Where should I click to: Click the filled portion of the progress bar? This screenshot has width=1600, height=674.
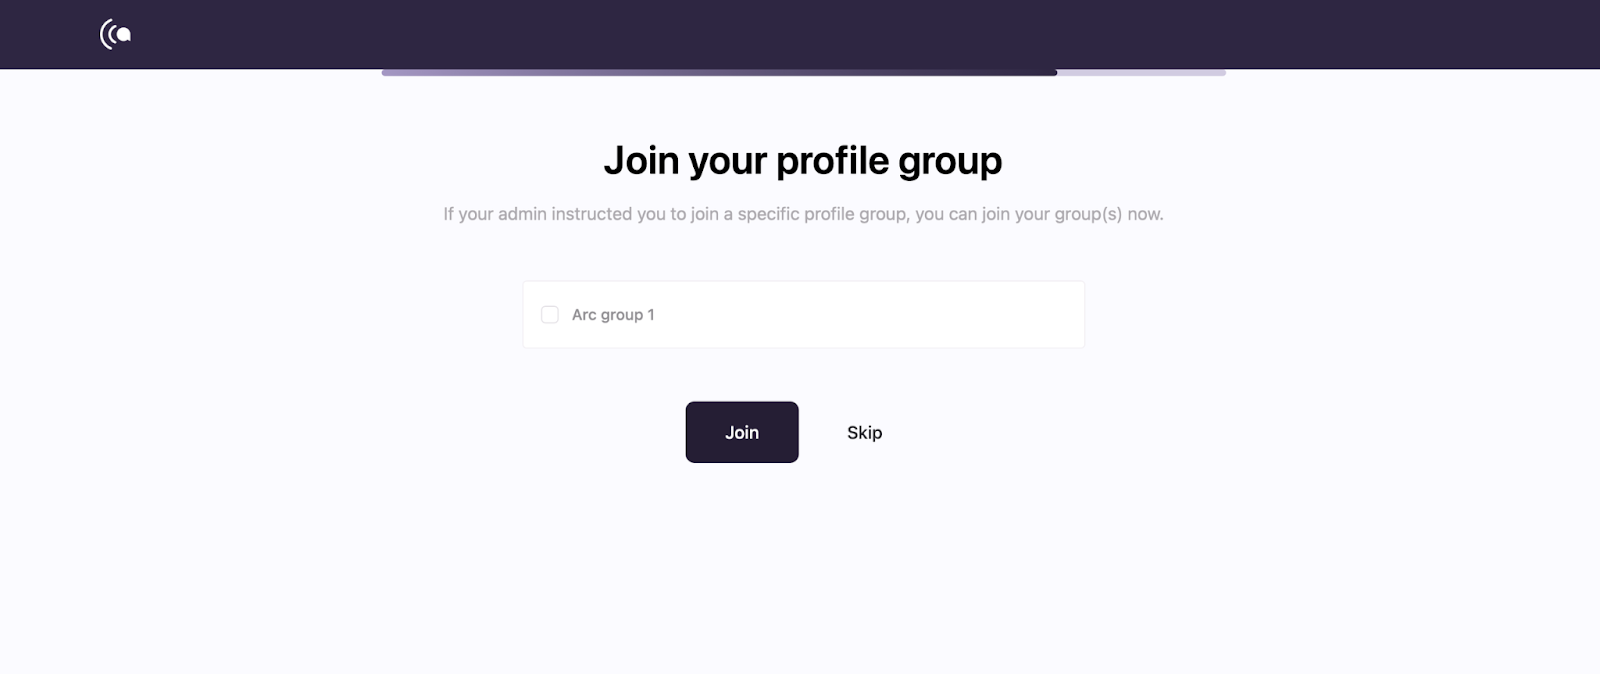tap(719, 72)
